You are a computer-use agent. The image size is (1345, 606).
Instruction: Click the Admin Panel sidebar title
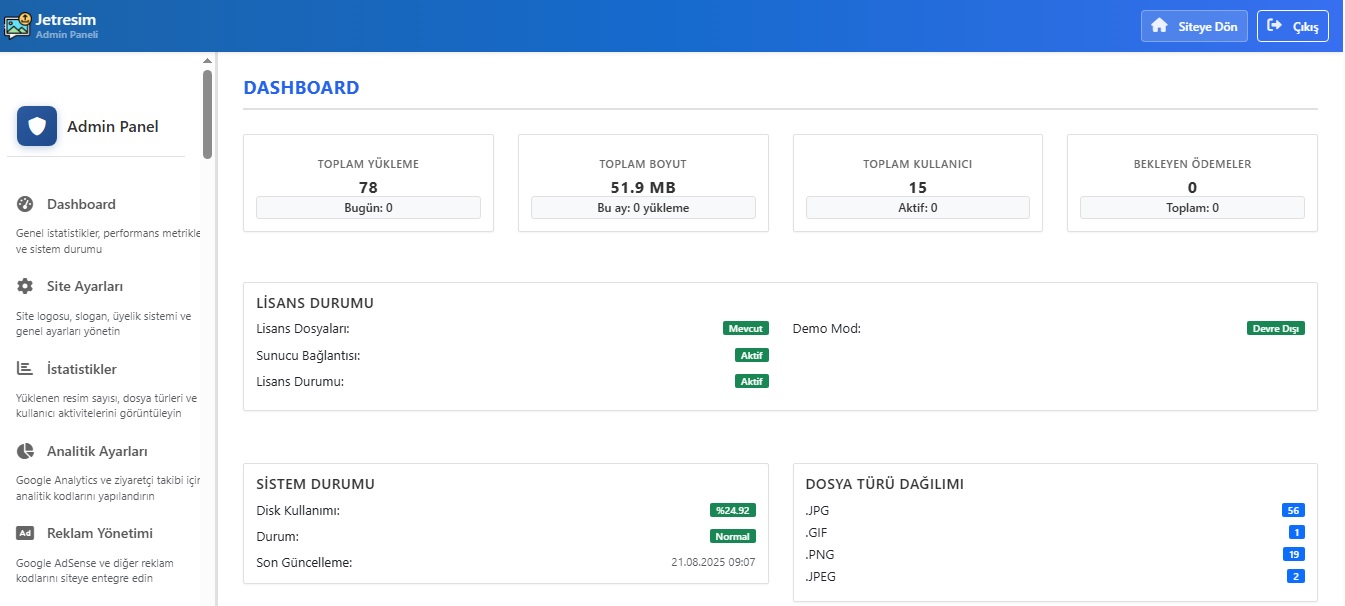(113, 126)
